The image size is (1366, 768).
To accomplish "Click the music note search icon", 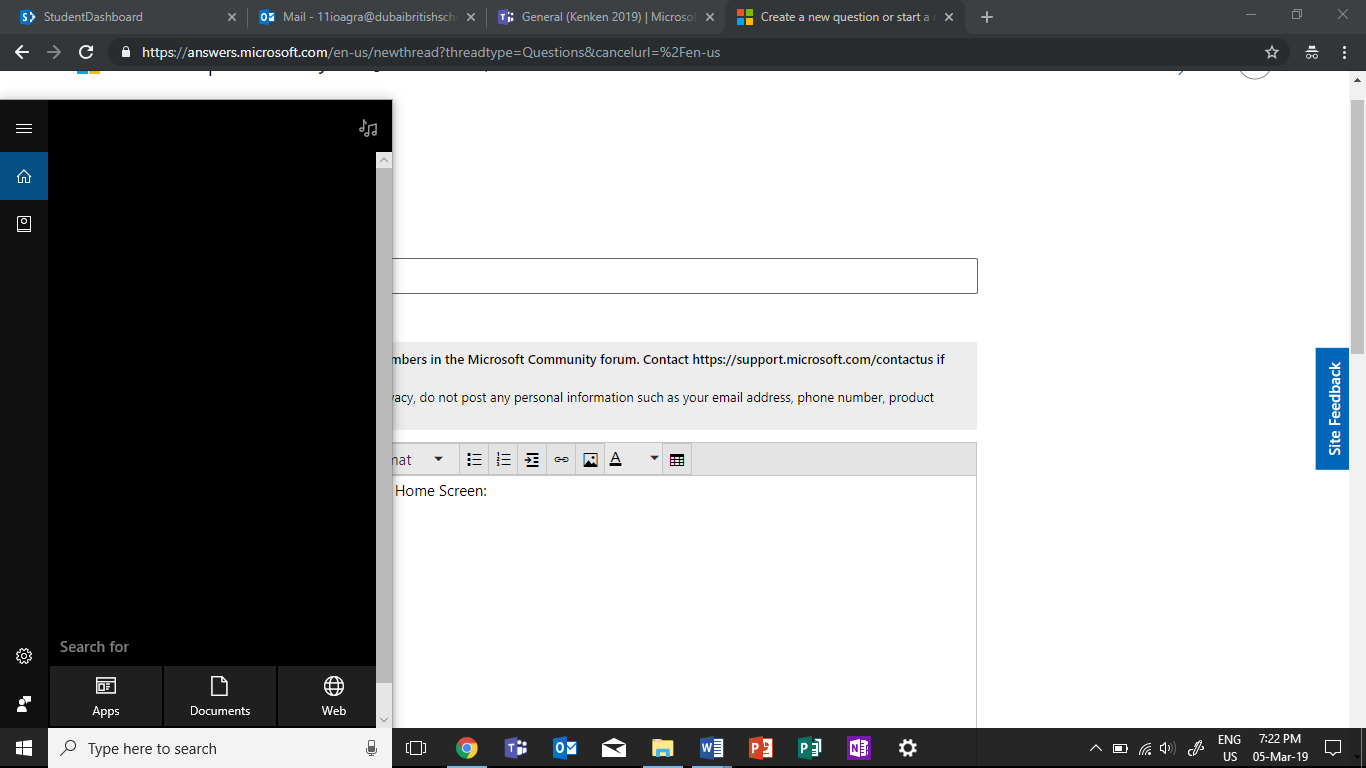I will coord(369,128).
